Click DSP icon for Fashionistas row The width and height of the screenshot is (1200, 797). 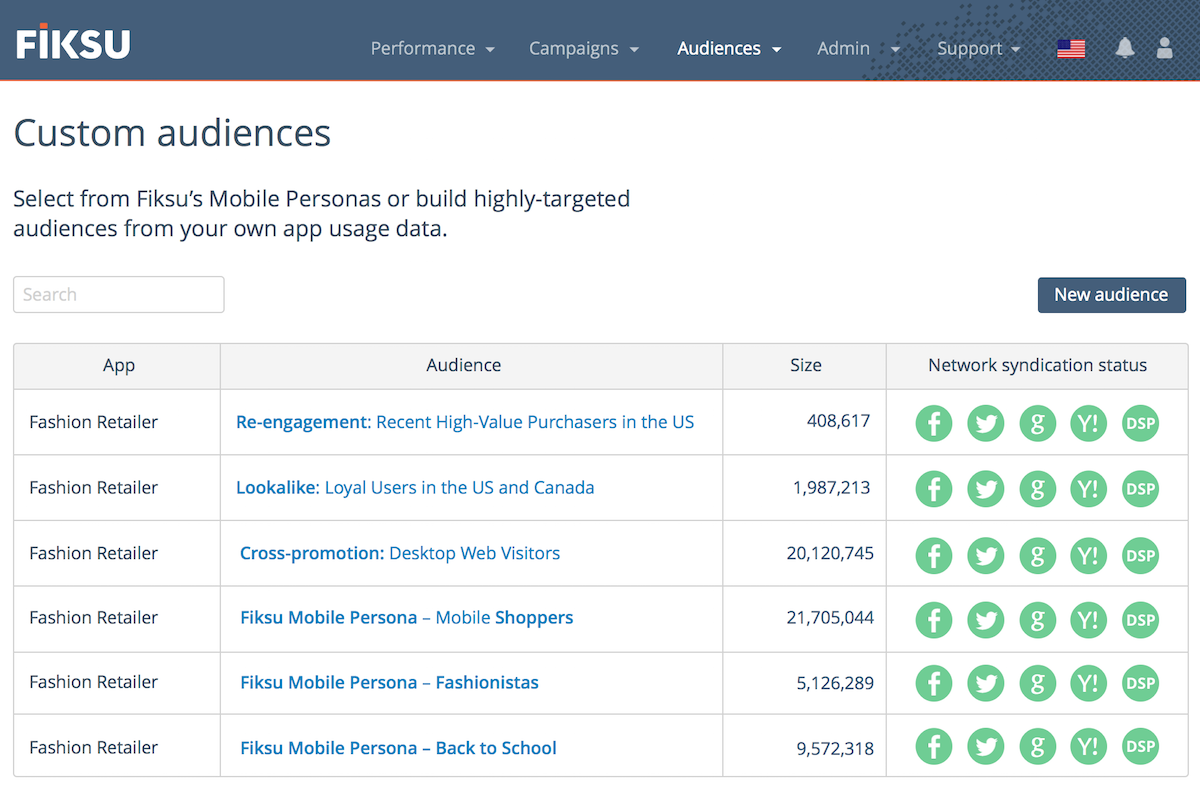click(x=1141, y=683)
